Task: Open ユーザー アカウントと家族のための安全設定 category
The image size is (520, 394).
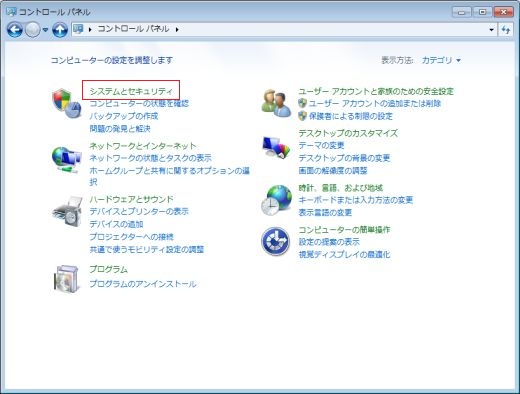Action: click(x=376, y=91)
